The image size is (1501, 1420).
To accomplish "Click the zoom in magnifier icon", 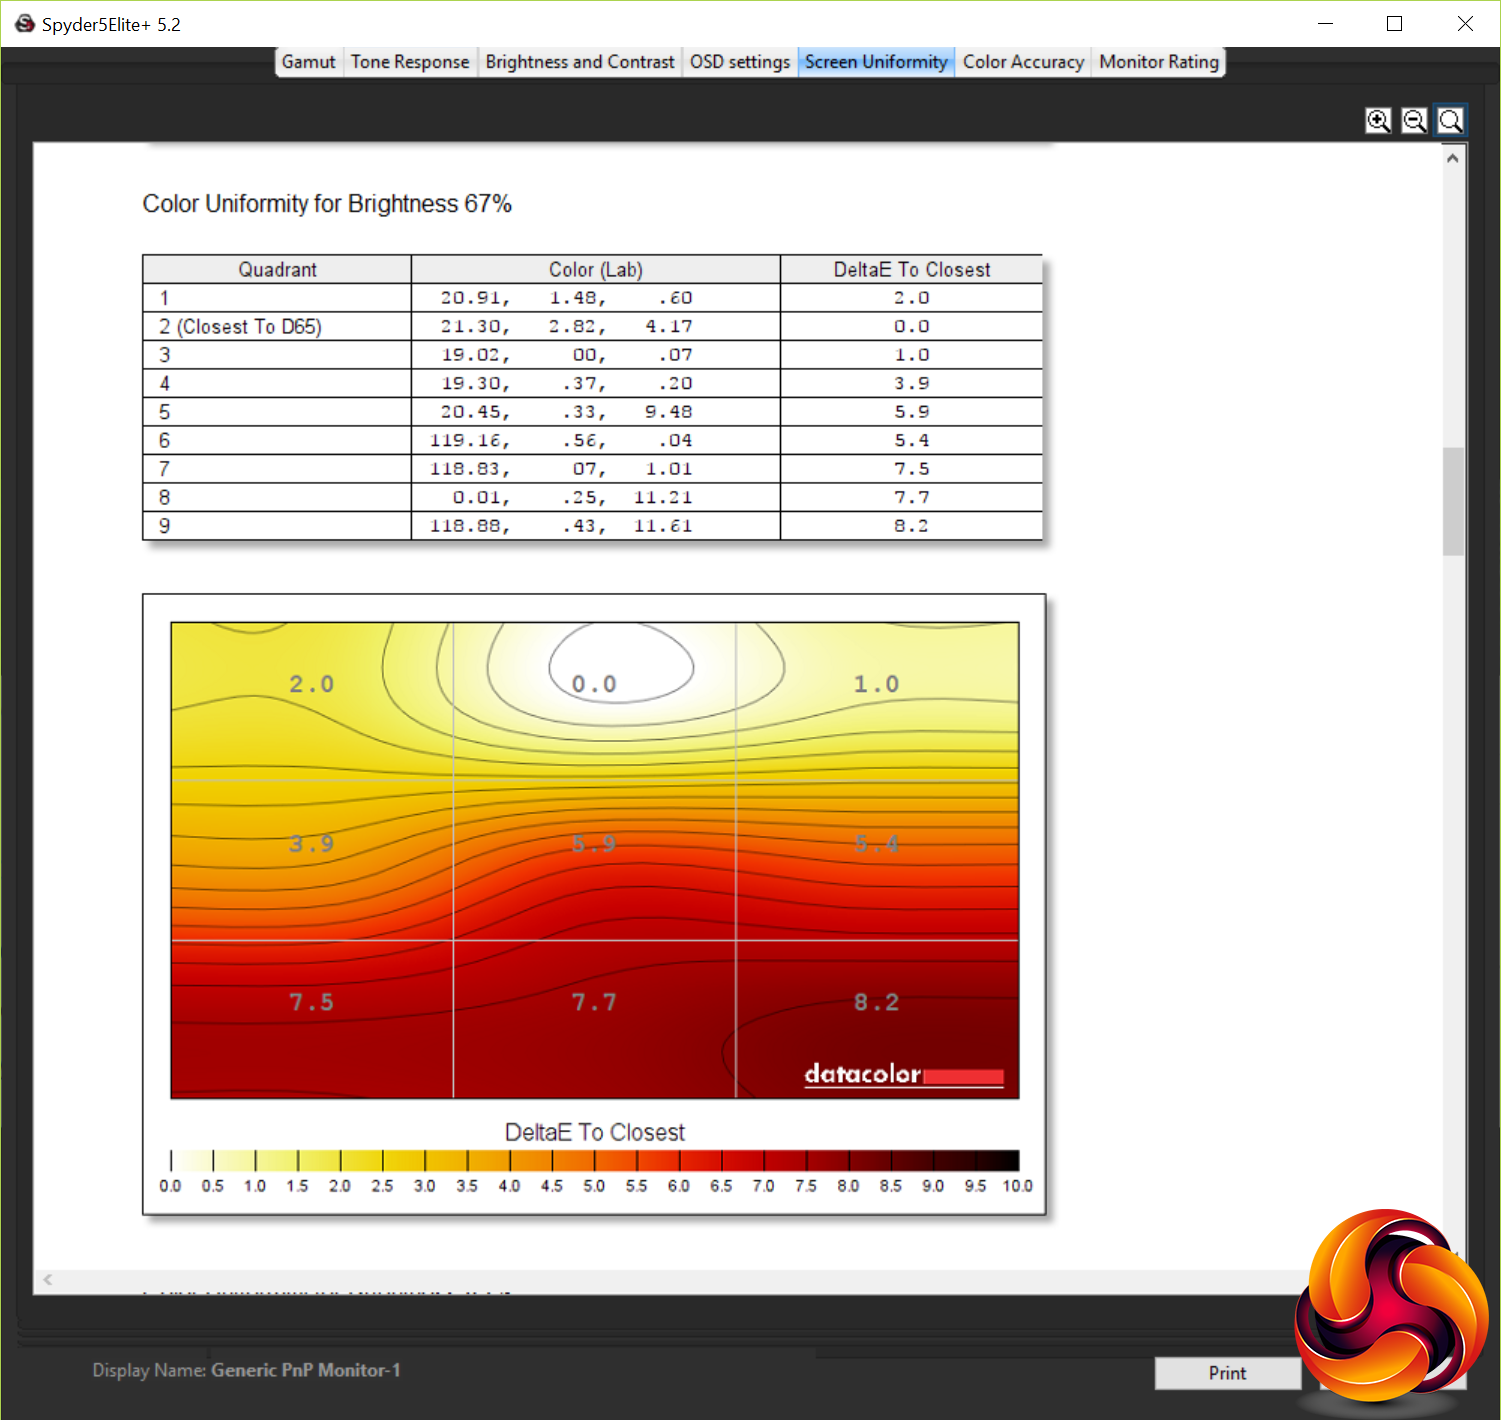I will point(1378,121).
